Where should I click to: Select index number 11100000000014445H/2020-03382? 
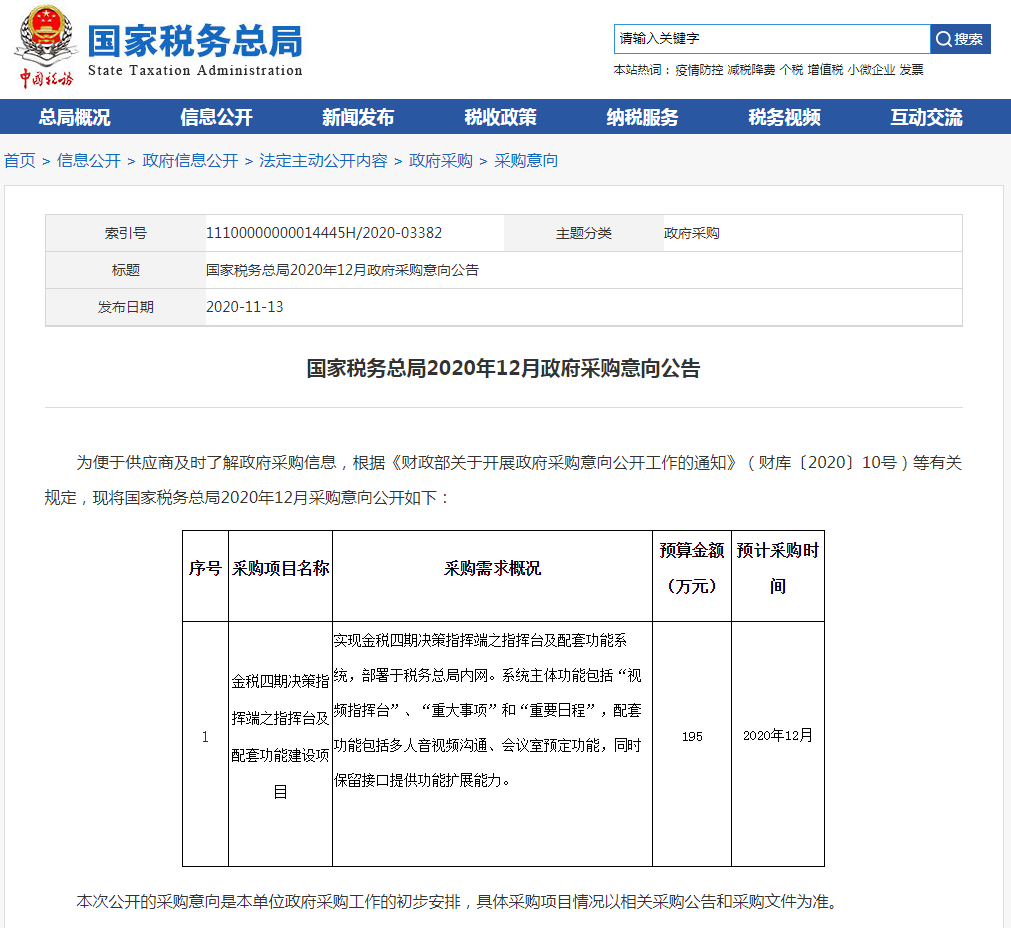(x=324, y=233)
